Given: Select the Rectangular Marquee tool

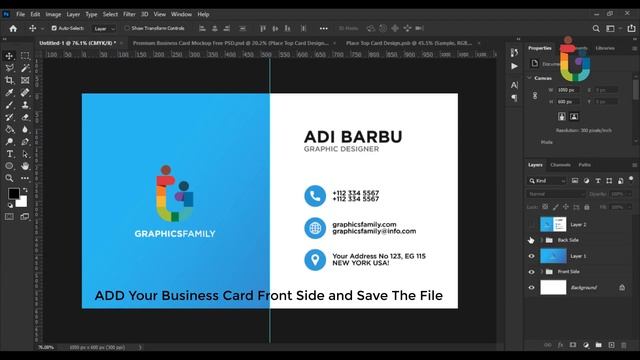Looking at the screenshot, I should [25, 56].
